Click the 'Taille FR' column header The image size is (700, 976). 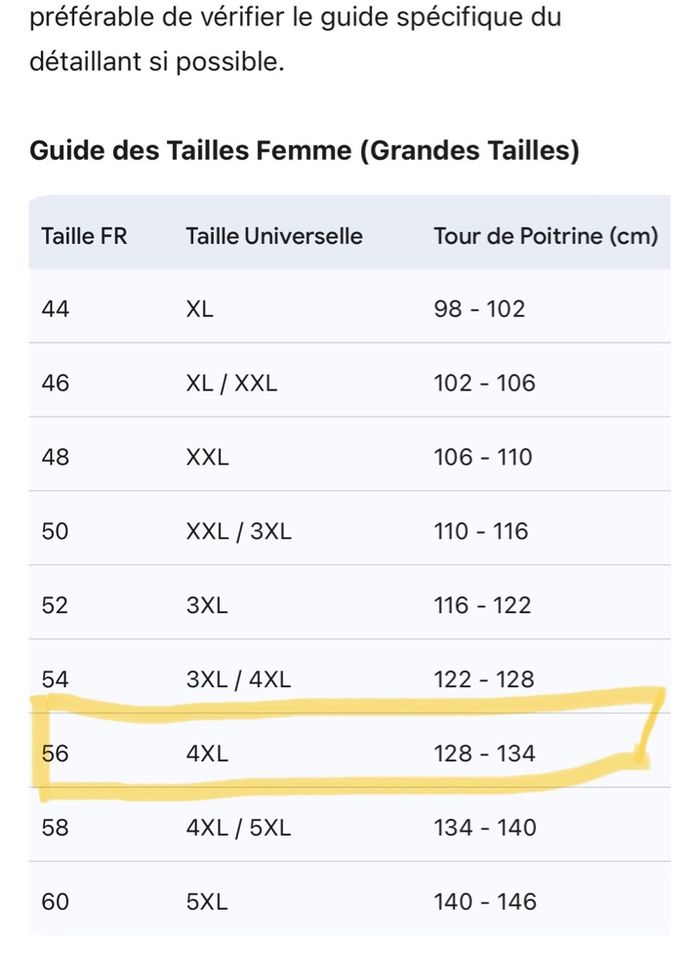point(85,237)
